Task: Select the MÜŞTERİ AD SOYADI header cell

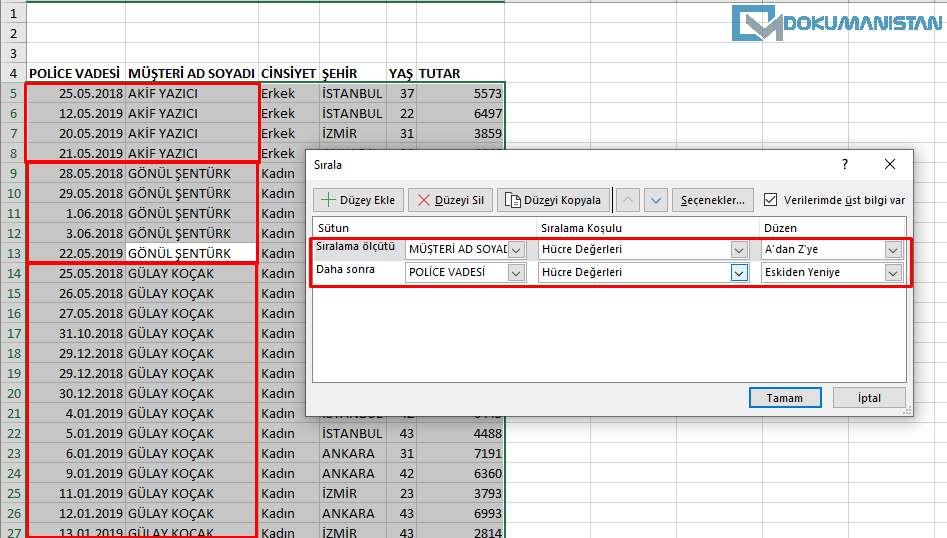Action: [192, 74]
